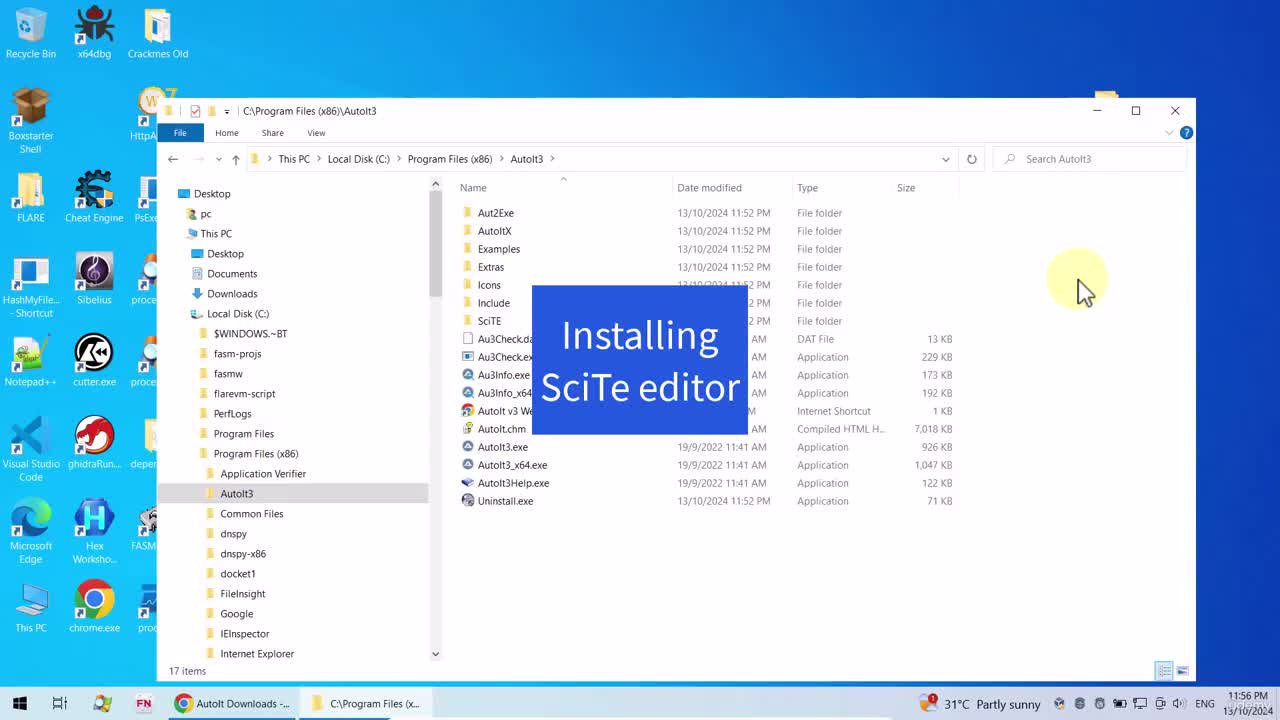
Task: Switch to large icons view button
Action: [x=1182, y=671]
